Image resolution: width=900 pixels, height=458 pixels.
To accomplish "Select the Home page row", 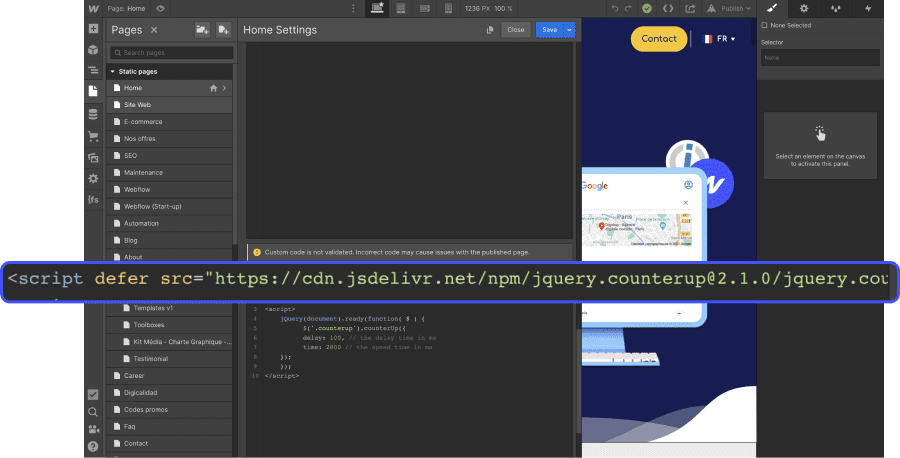I will tap(169, 88).
